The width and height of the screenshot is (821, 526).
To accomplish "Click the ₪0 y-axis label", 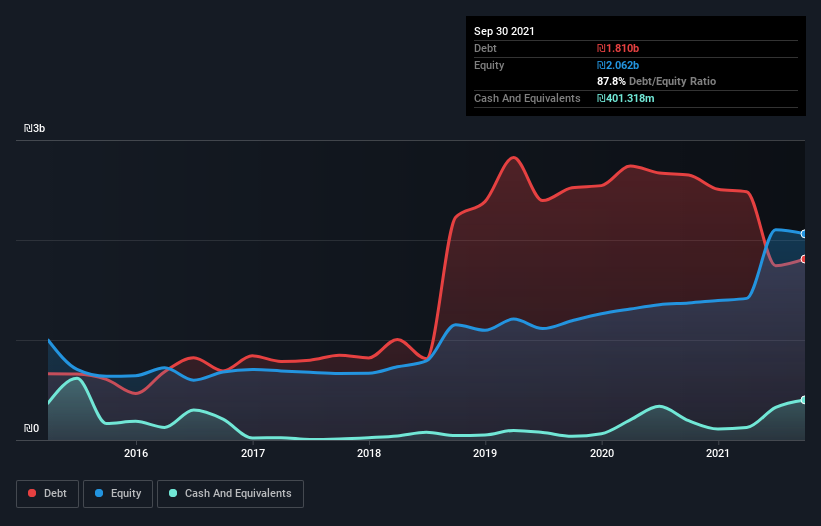I will [x=31, y=428].
